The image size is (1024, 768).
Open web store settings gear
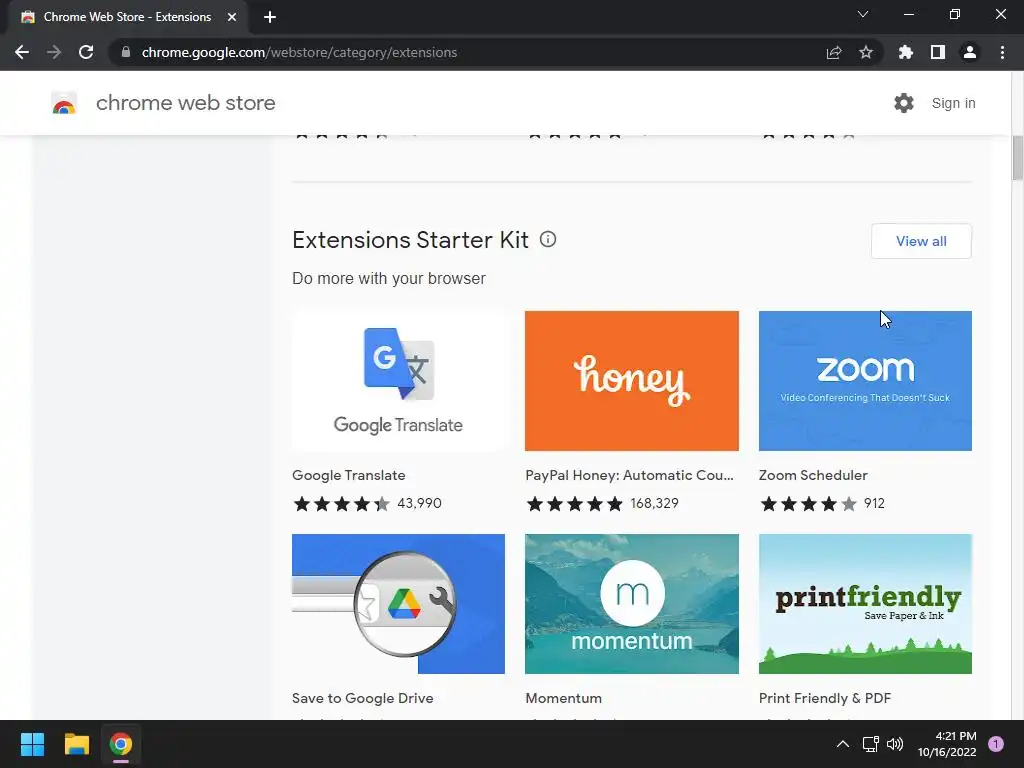(904, 103)
